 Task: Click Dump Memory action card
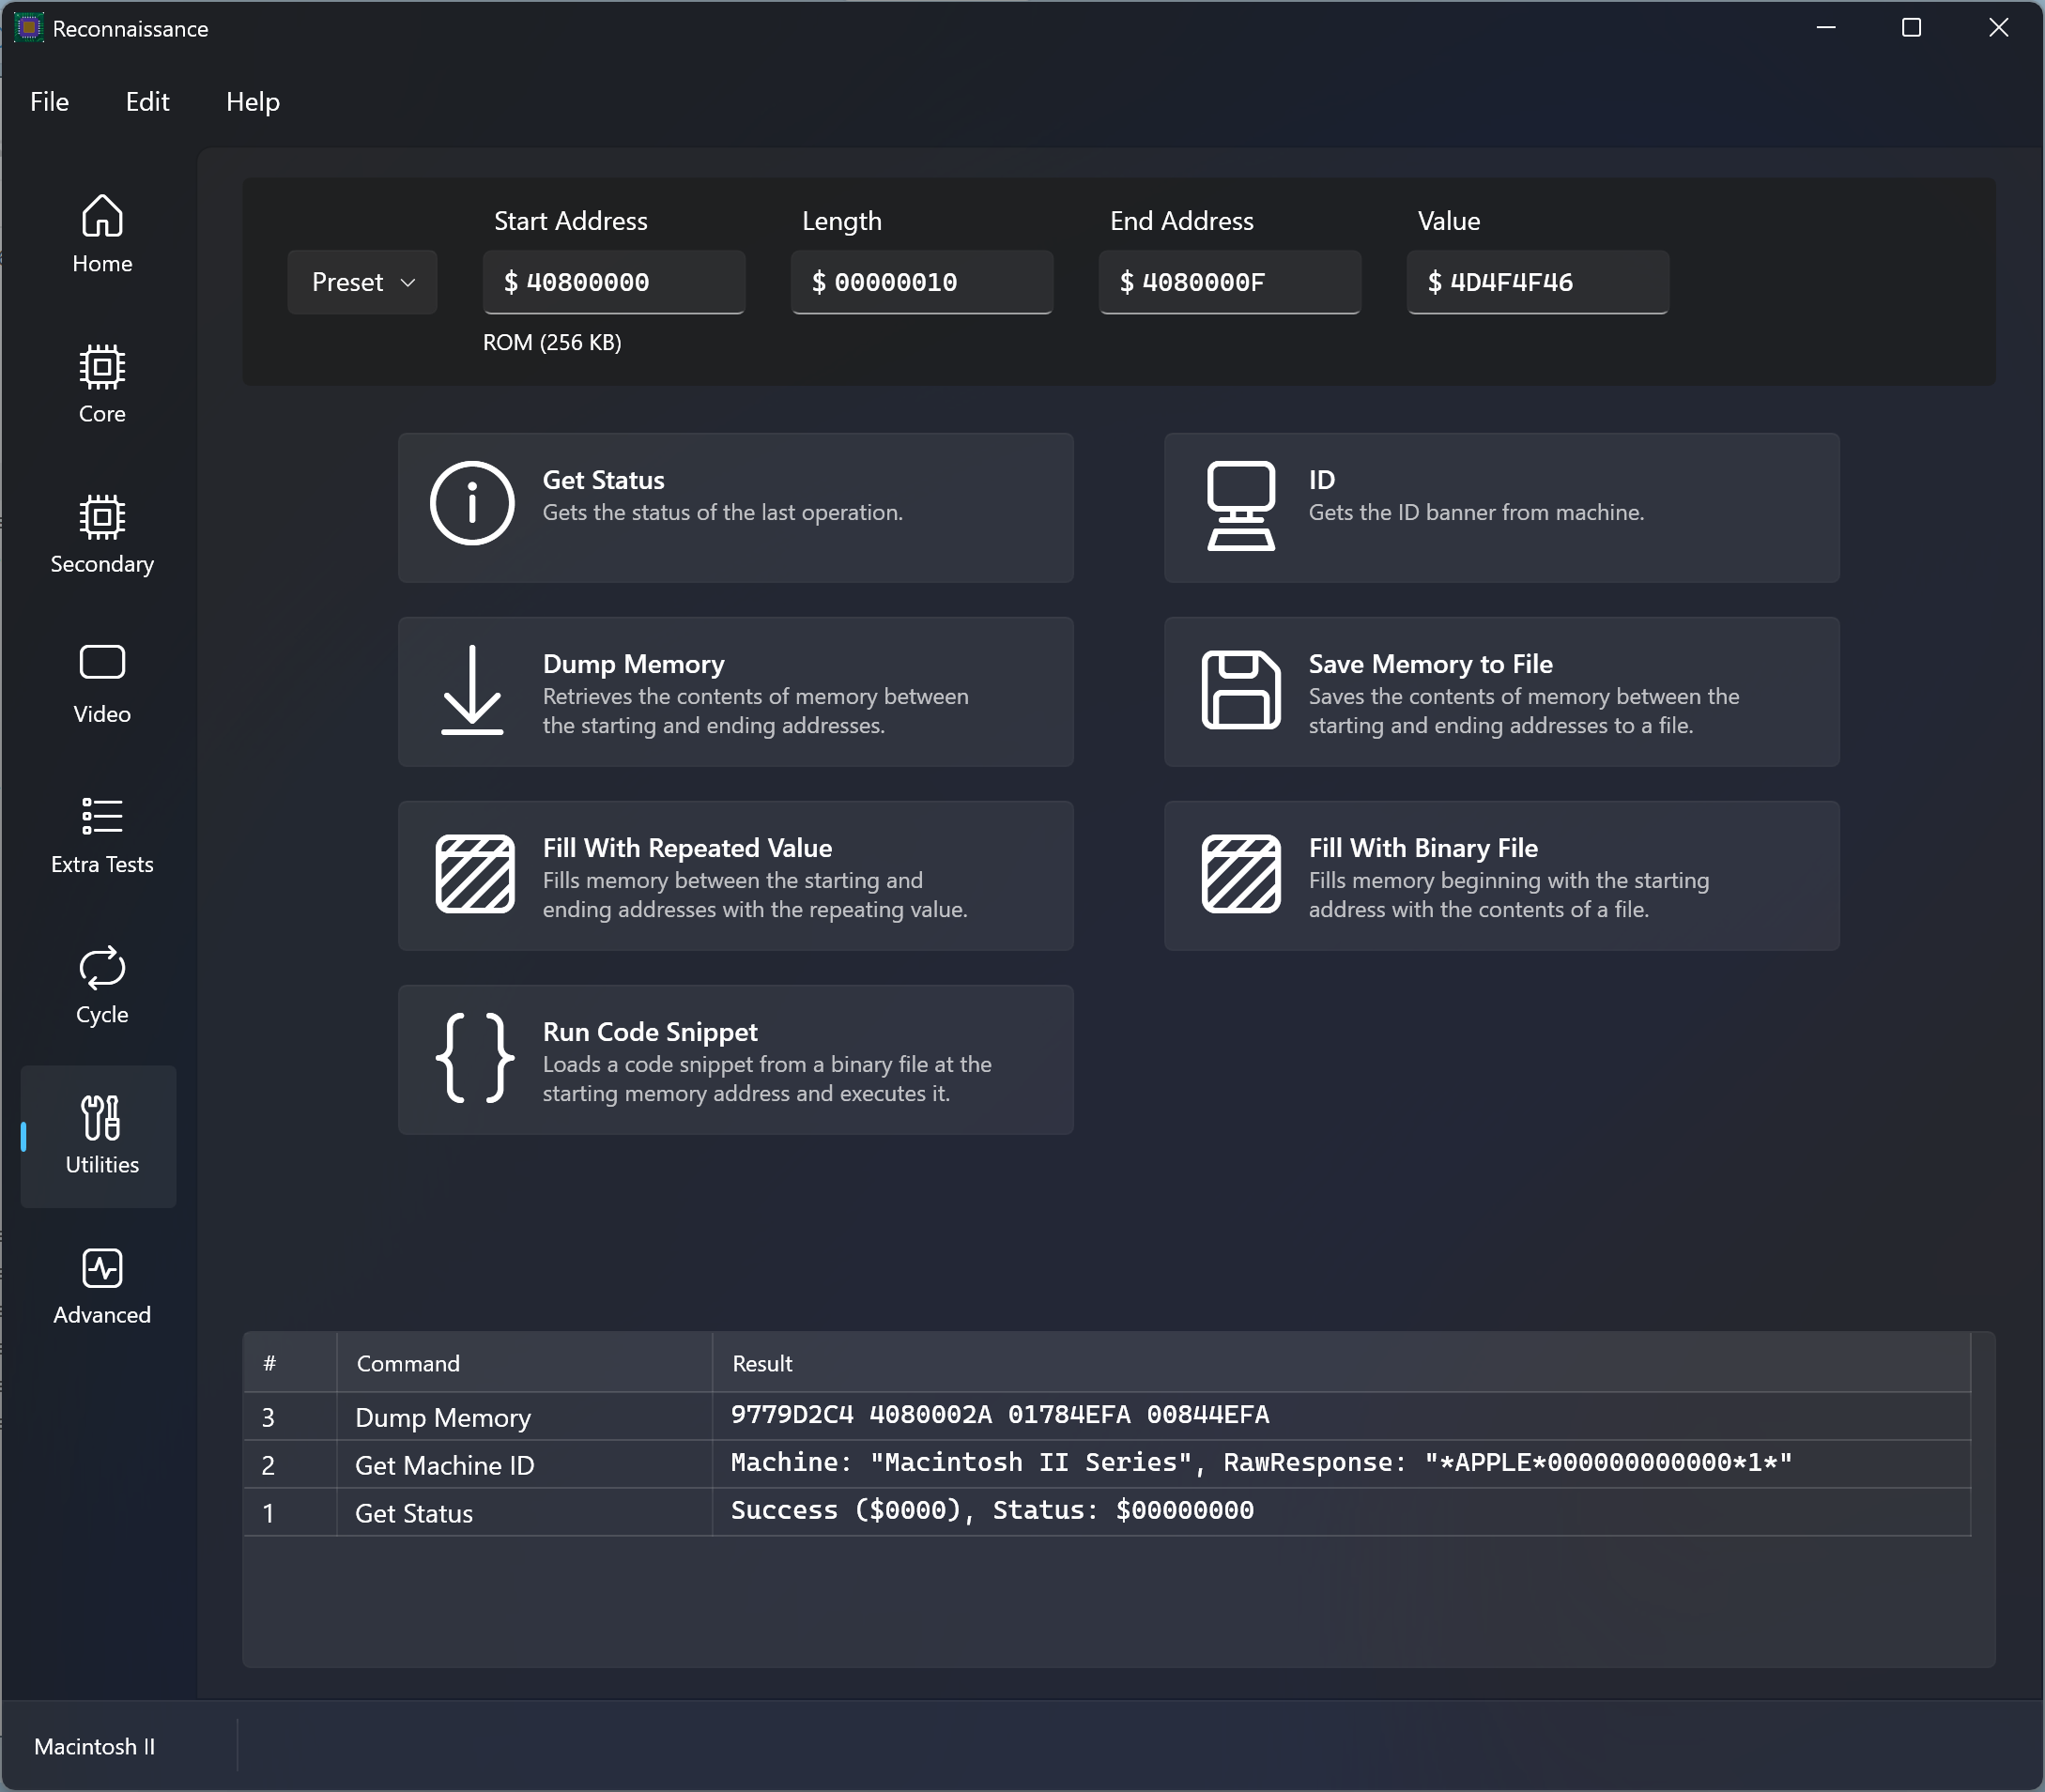[x=735, y=692]
